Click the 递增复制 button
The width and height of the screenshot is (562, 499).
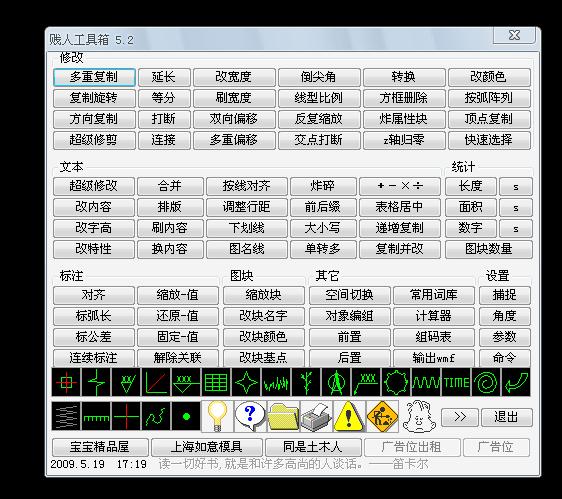400,228
